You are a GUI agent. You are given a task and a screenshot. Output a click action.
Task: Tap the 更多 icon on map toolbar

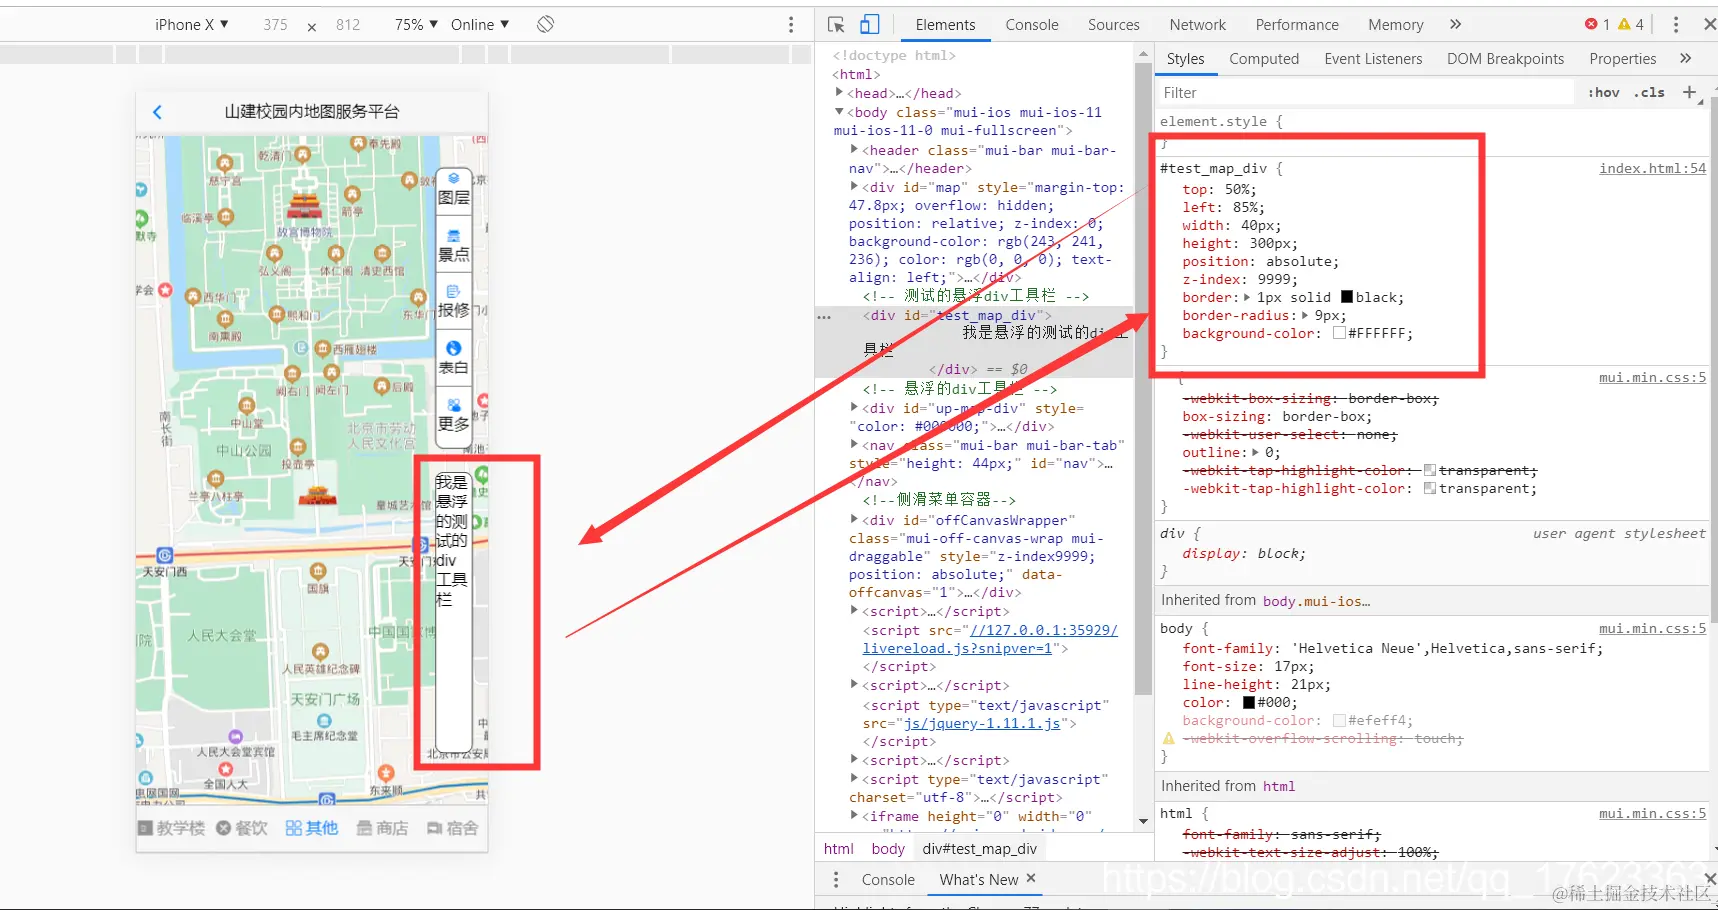(453, 404)
